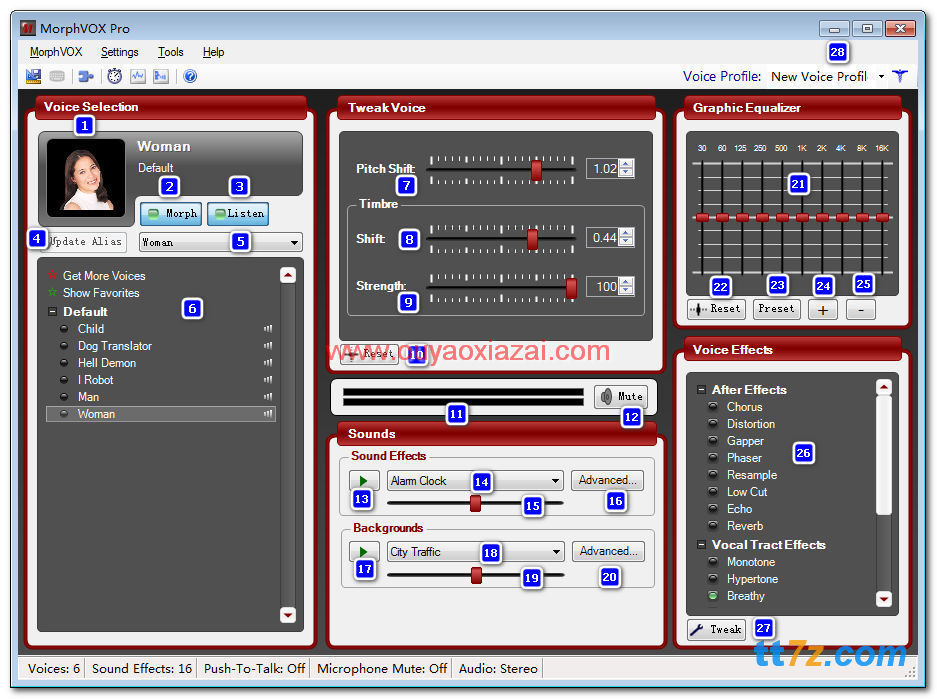
Task: Open help with the blue question mark icon
Action: (190, 76)
